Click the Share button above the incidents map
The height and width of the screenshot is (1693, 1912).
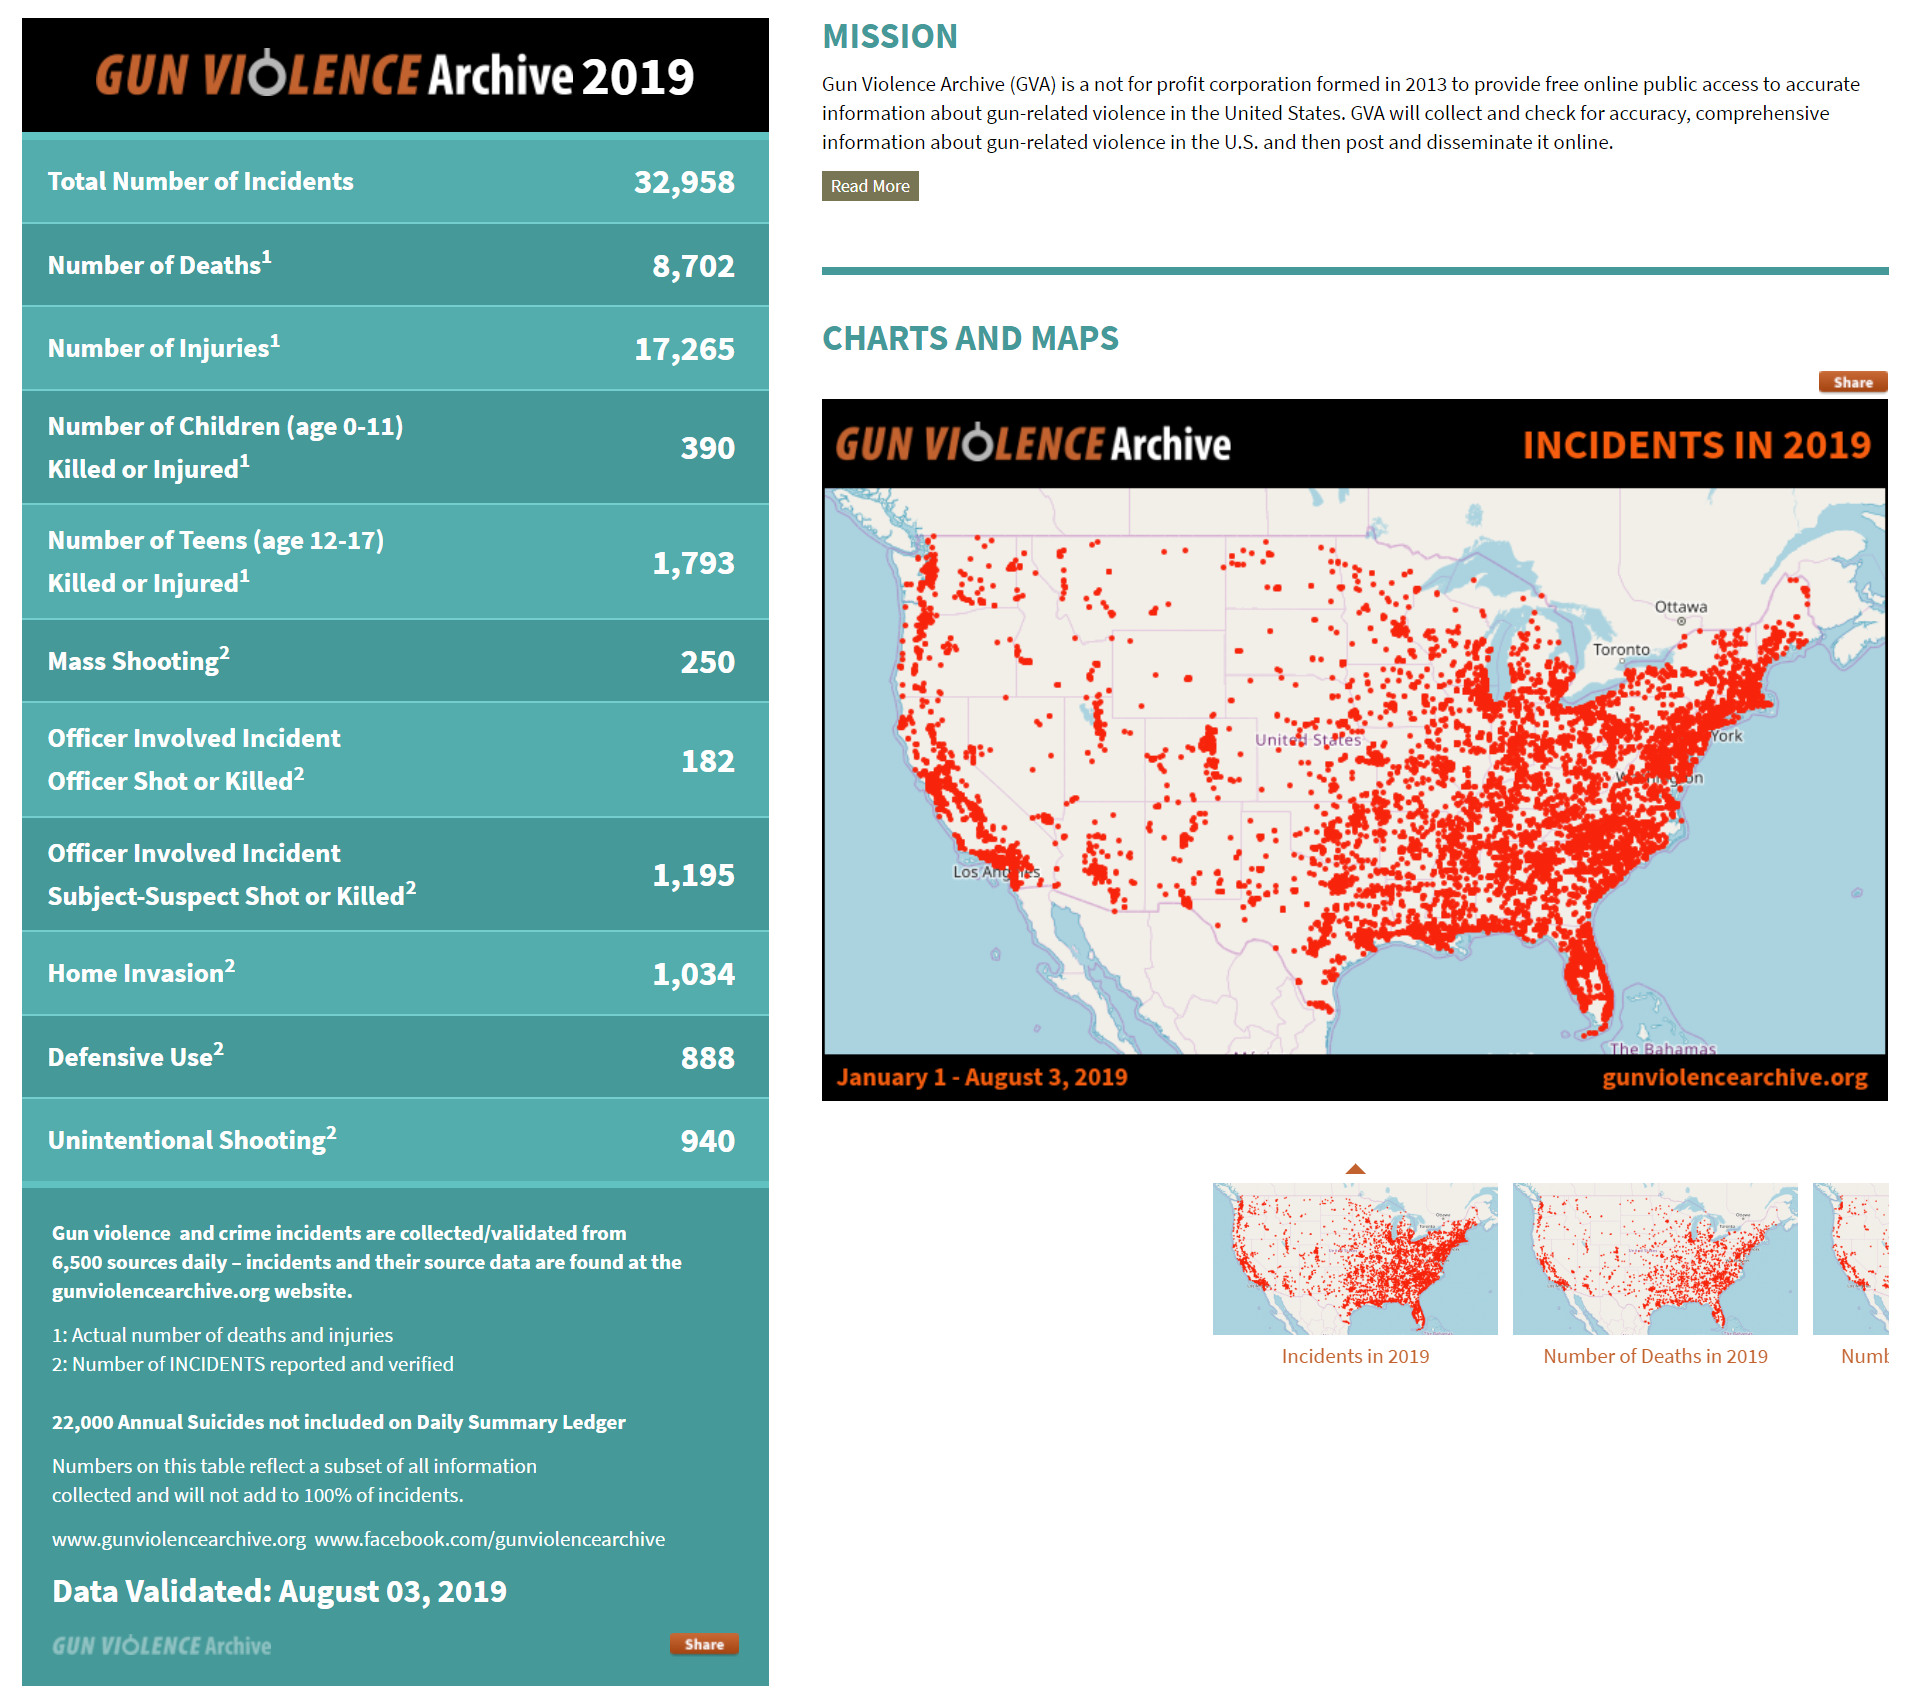[1852, 382]
